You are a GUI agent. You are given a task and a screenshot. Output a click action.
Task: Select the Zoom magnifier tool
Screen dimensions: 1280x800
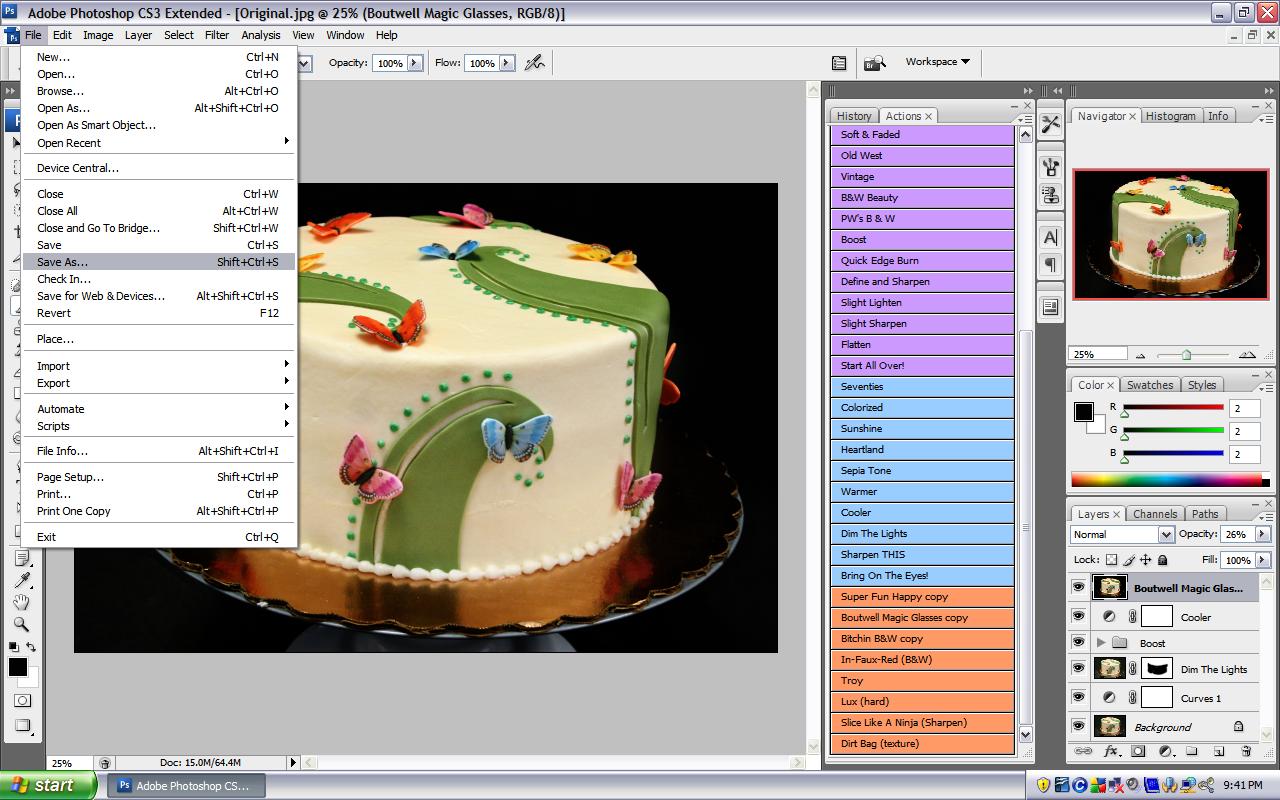click(22, 625)
